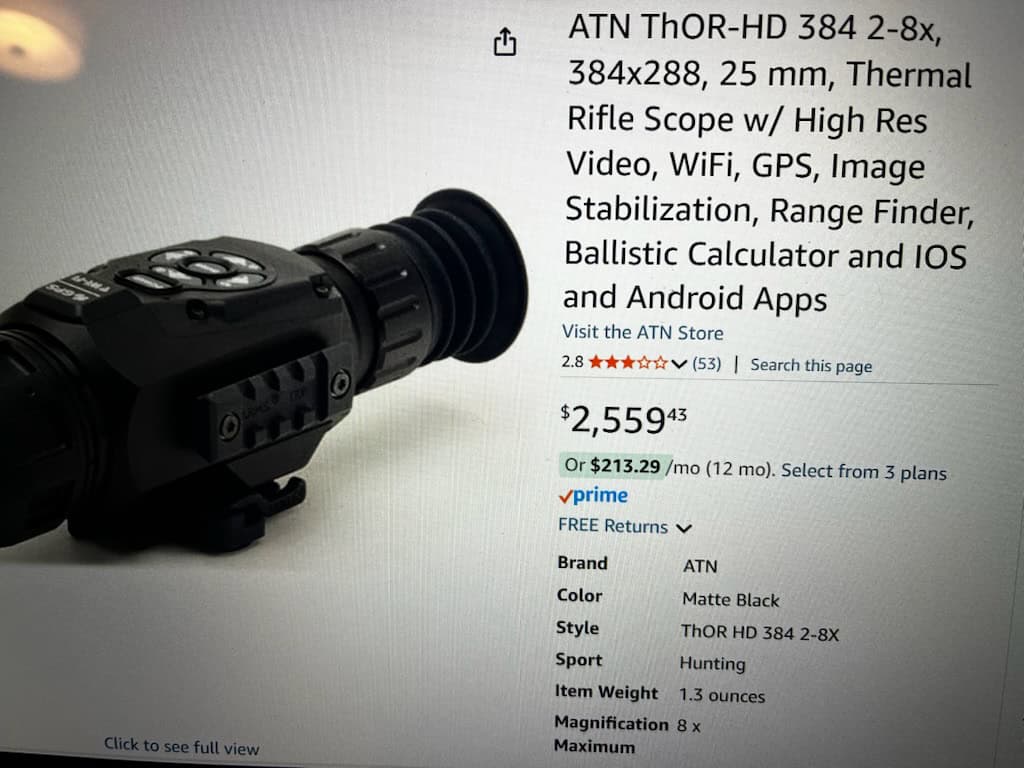Click the Prime checkmark logo

[x=593, y=496]
